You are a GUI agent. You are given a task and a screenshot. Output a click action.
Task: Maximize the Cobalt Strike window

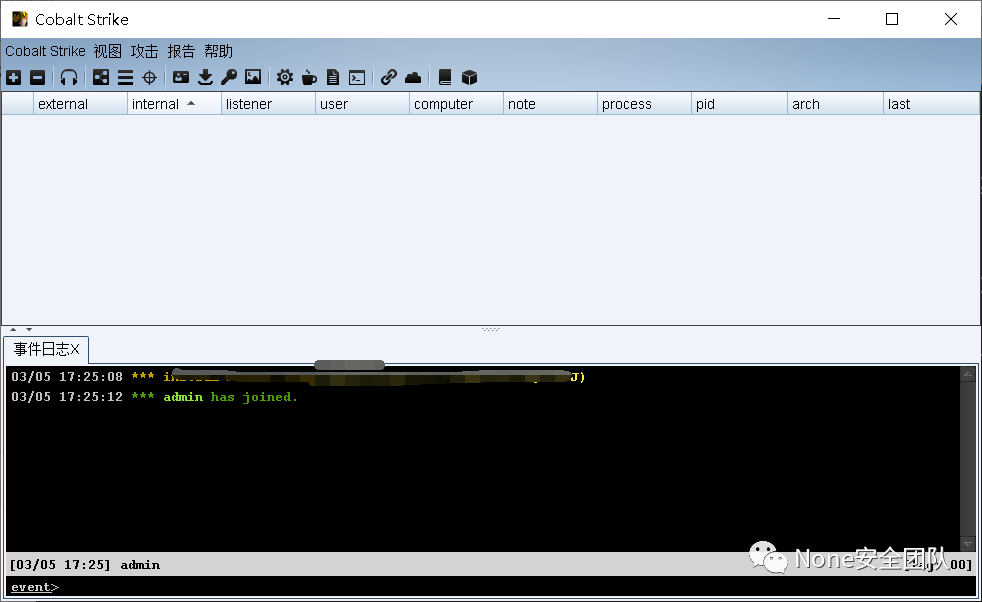[892, 19]
